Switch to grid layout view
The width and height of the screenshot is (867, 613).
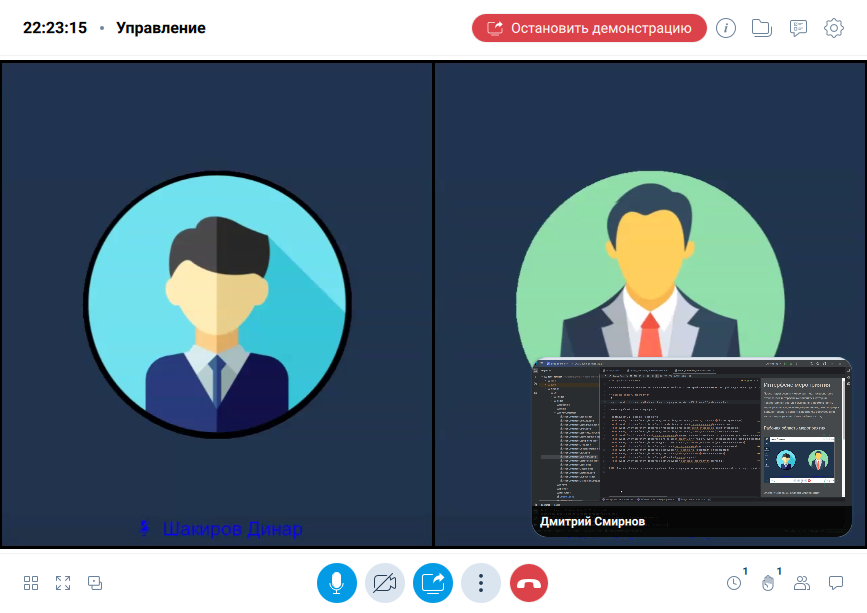tap(31, 582)
